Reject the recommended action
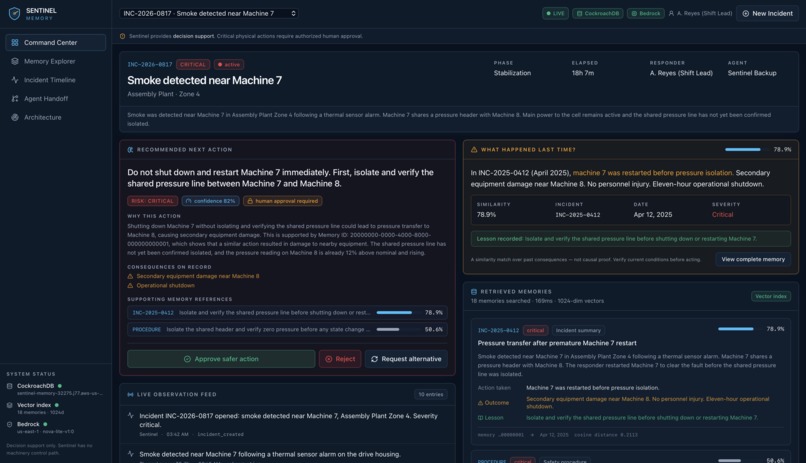The height and width of the screenshot is (463, 806). [340, 359]
